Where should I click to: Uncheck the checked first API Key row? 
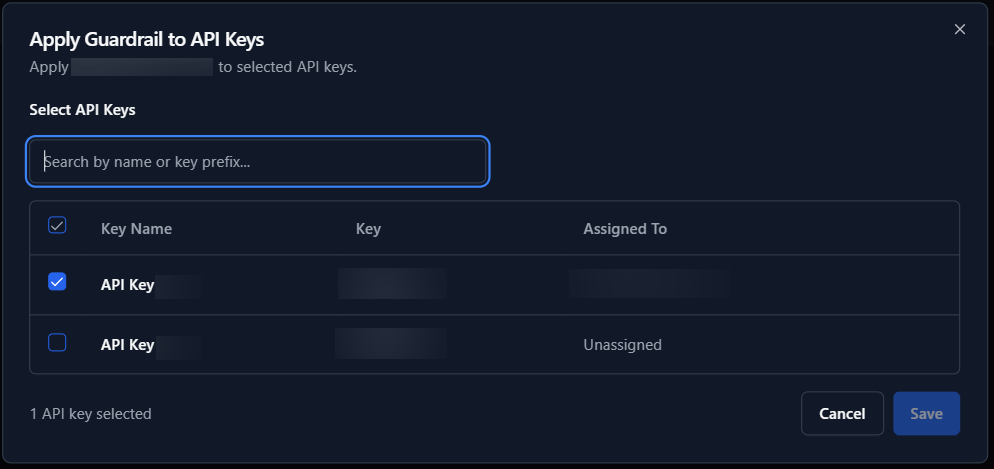57,282
